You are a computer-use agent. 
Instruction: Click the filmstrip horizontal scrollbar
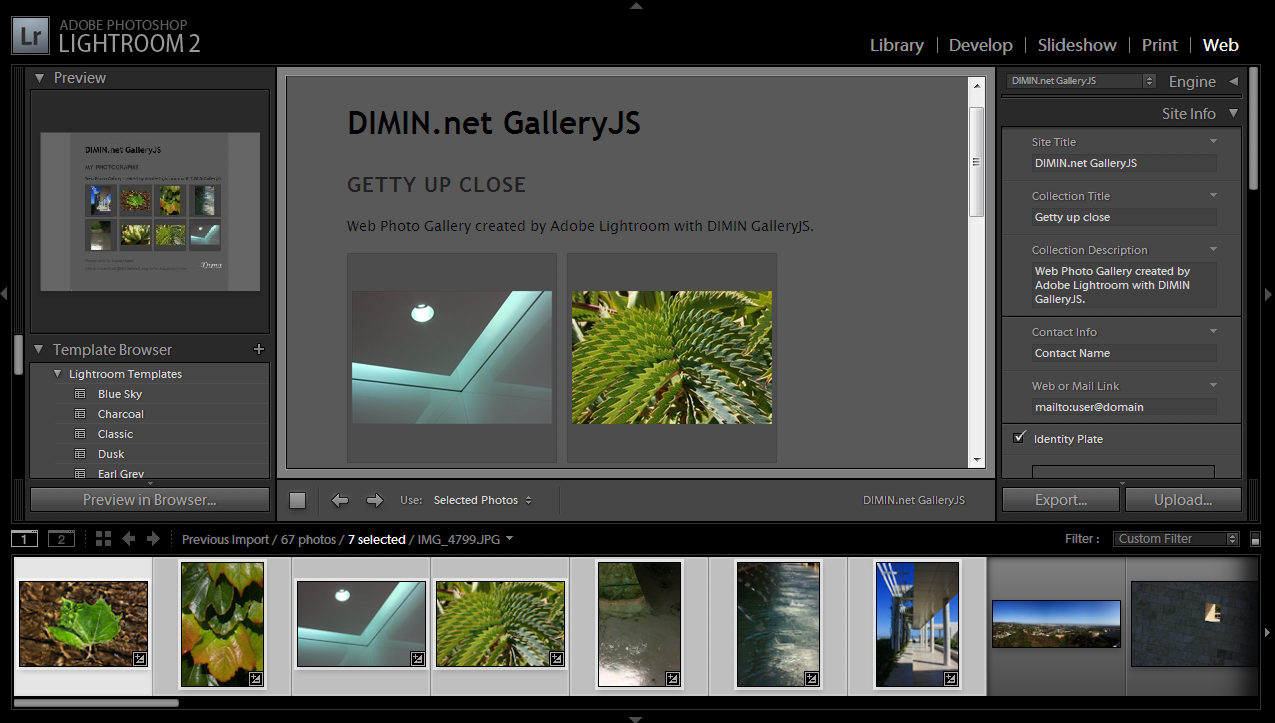tap(96, 703)
